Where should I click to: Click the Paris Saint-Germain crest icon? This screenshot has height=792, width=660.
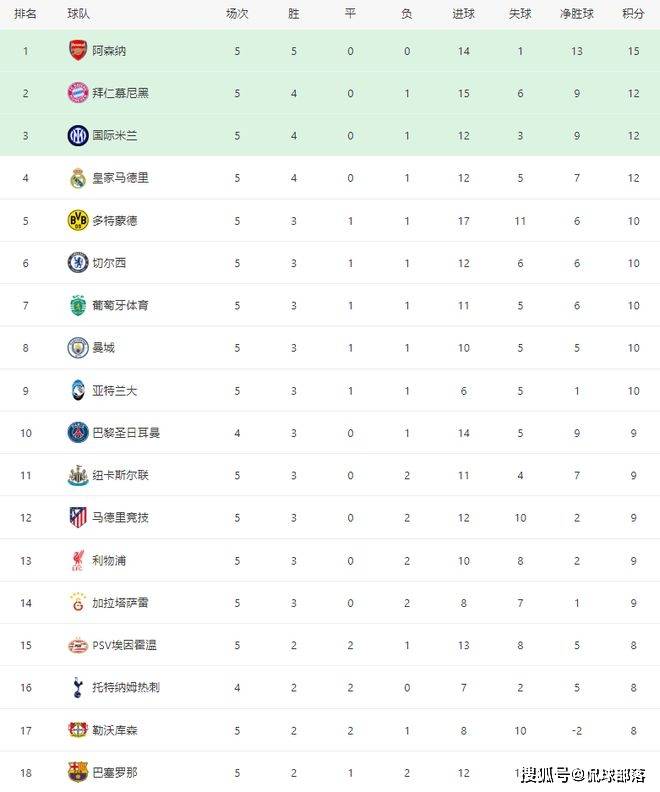pyautogui.click(x=78, y=433)
